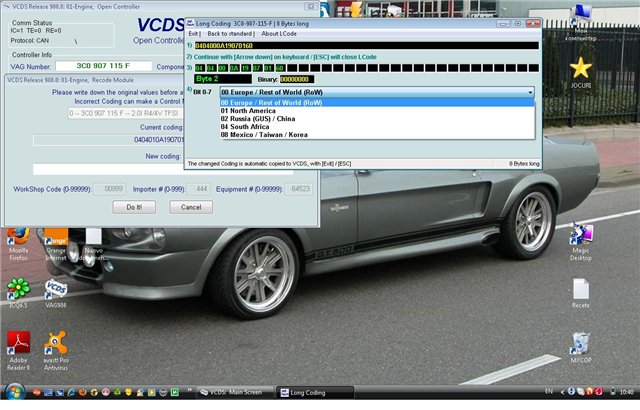This screenshot has height=410, width=640.
Task: Click Exit in the Long Coding menu
Action: (193, 34)
